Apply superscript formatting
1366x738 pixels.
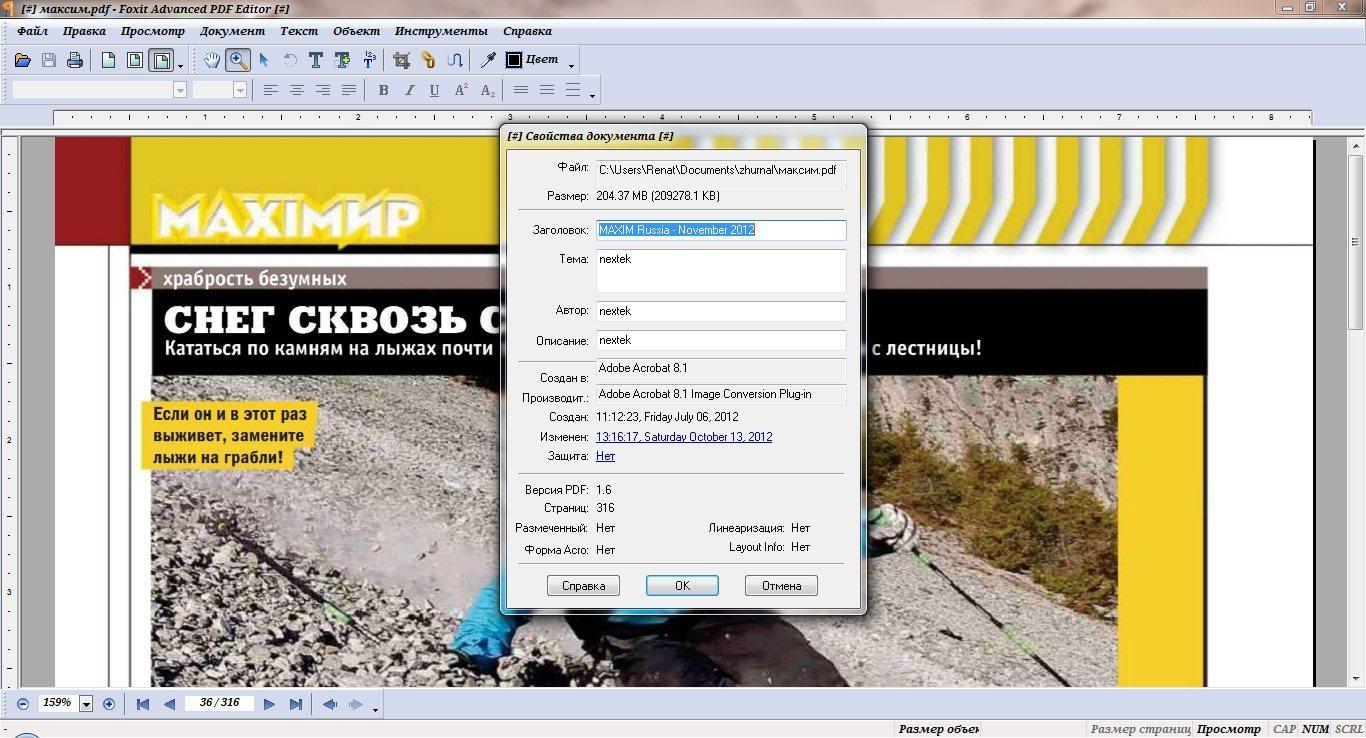461,90
